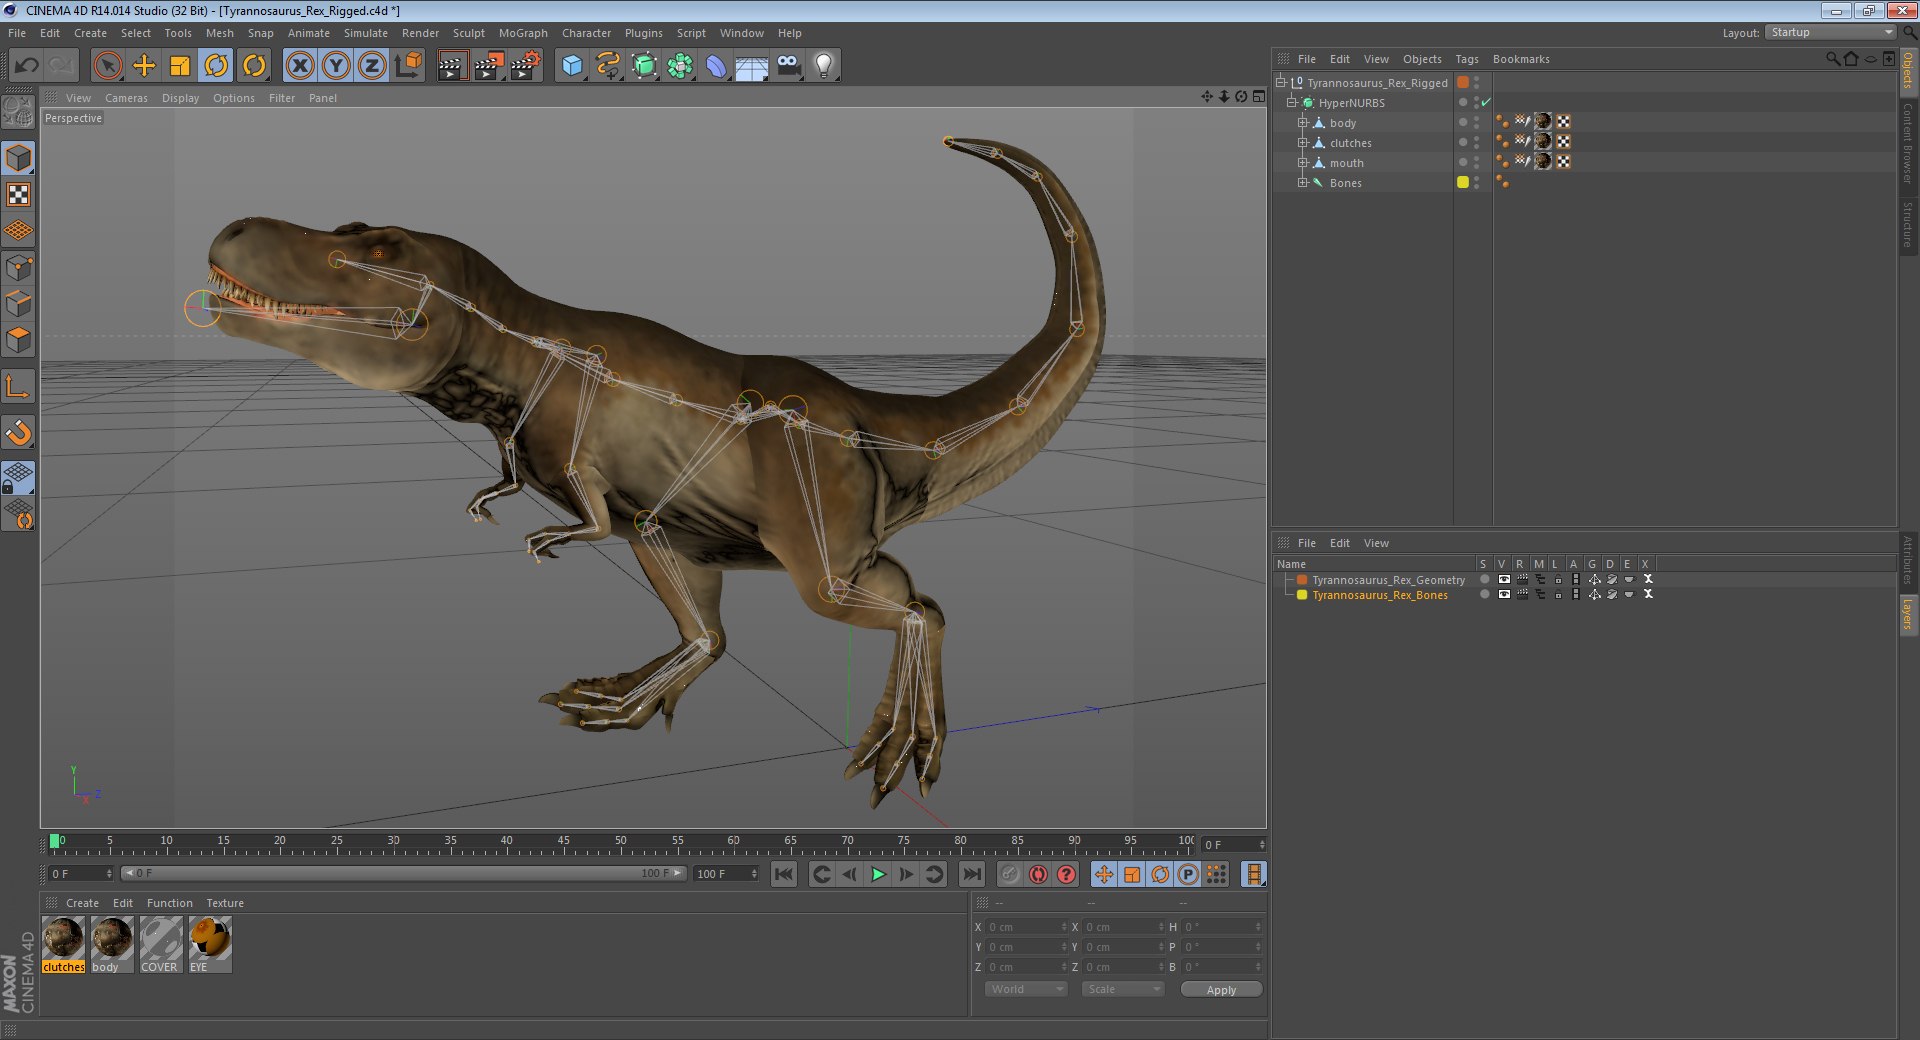Click Tyrannosaurus_Rex_Geometry orange layer swatch
The height and width of the screenshot is (1040, 1920).
1302,580
